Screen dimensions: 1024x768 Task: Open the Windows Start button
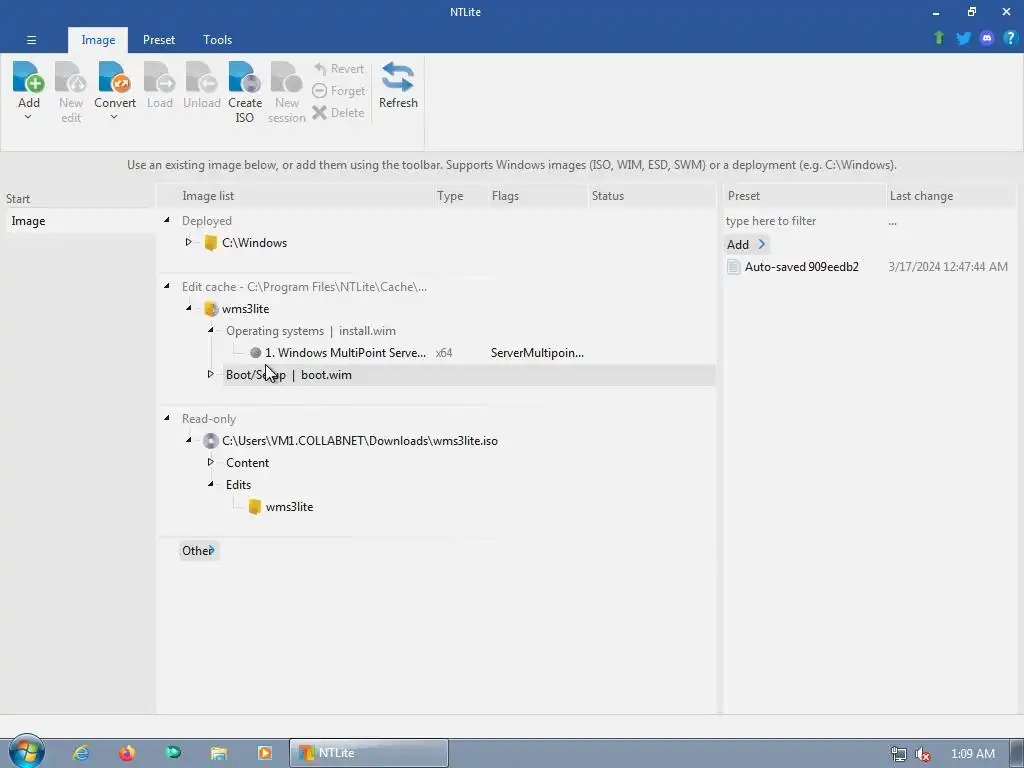click(26, 752)
